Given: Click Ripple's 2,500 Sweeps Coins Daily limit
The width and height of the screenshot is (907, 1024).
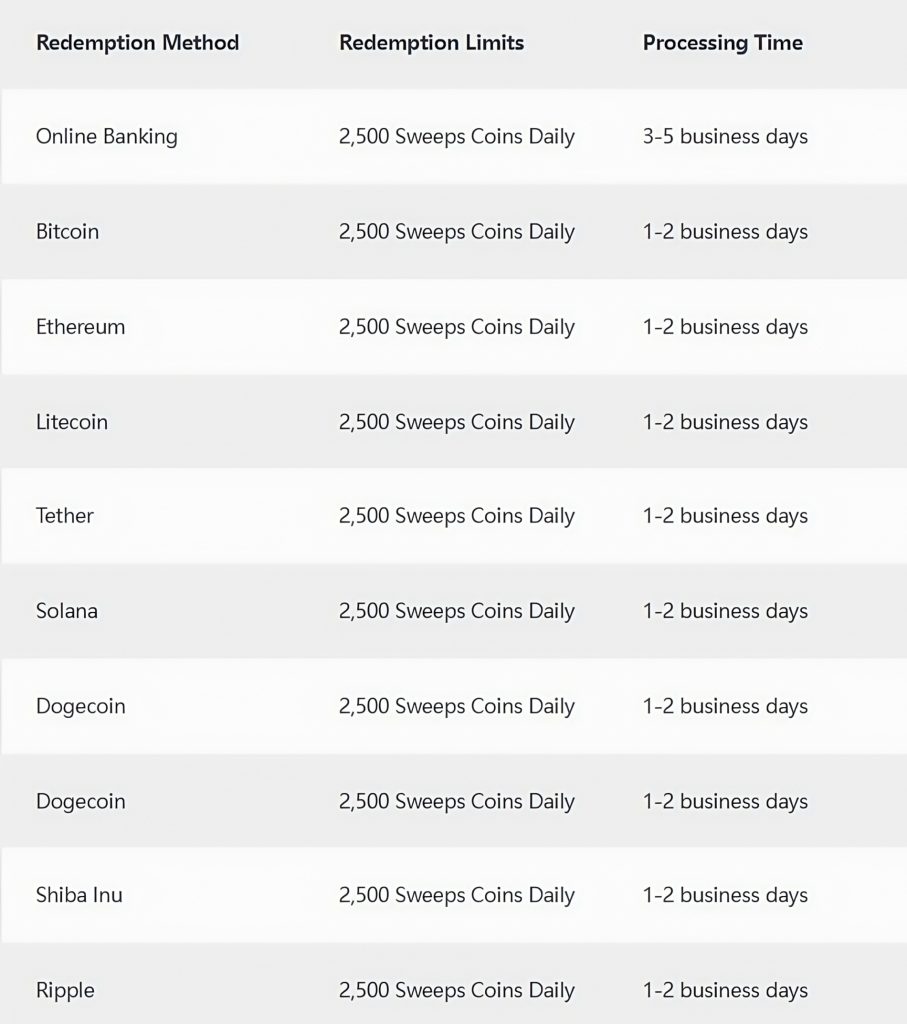Looking at the screenshot, I should pyautogui.click(x=456, y=991).
